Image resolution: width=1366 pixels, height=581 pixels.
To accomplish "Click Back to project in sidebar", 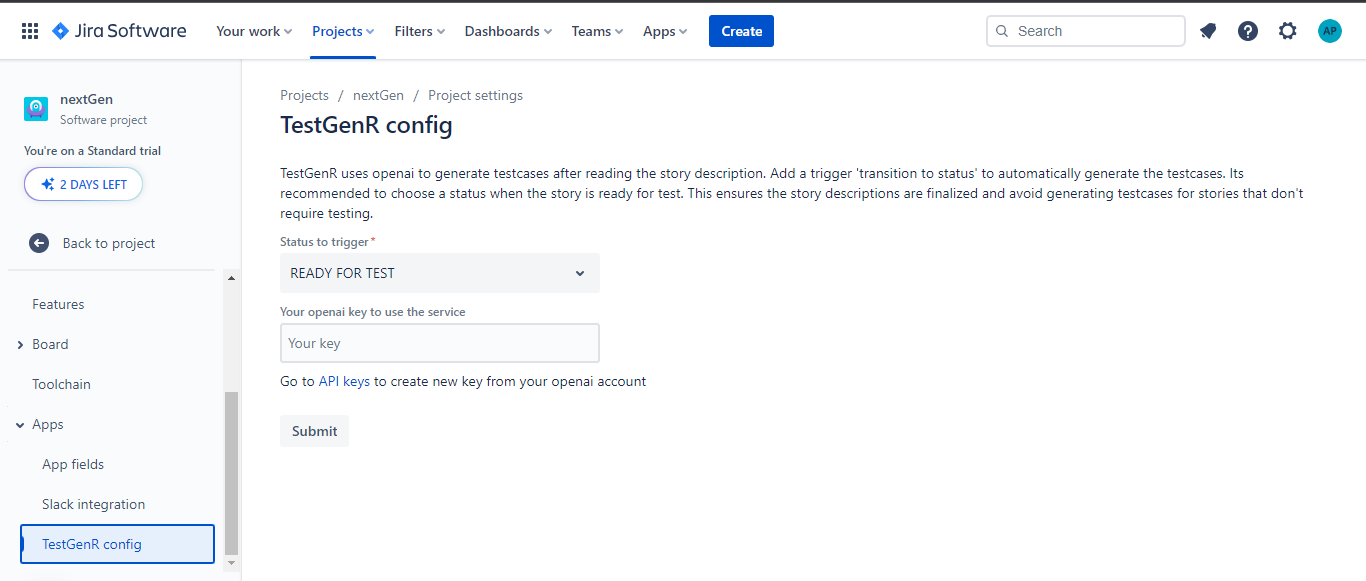I will click(108, 243).
